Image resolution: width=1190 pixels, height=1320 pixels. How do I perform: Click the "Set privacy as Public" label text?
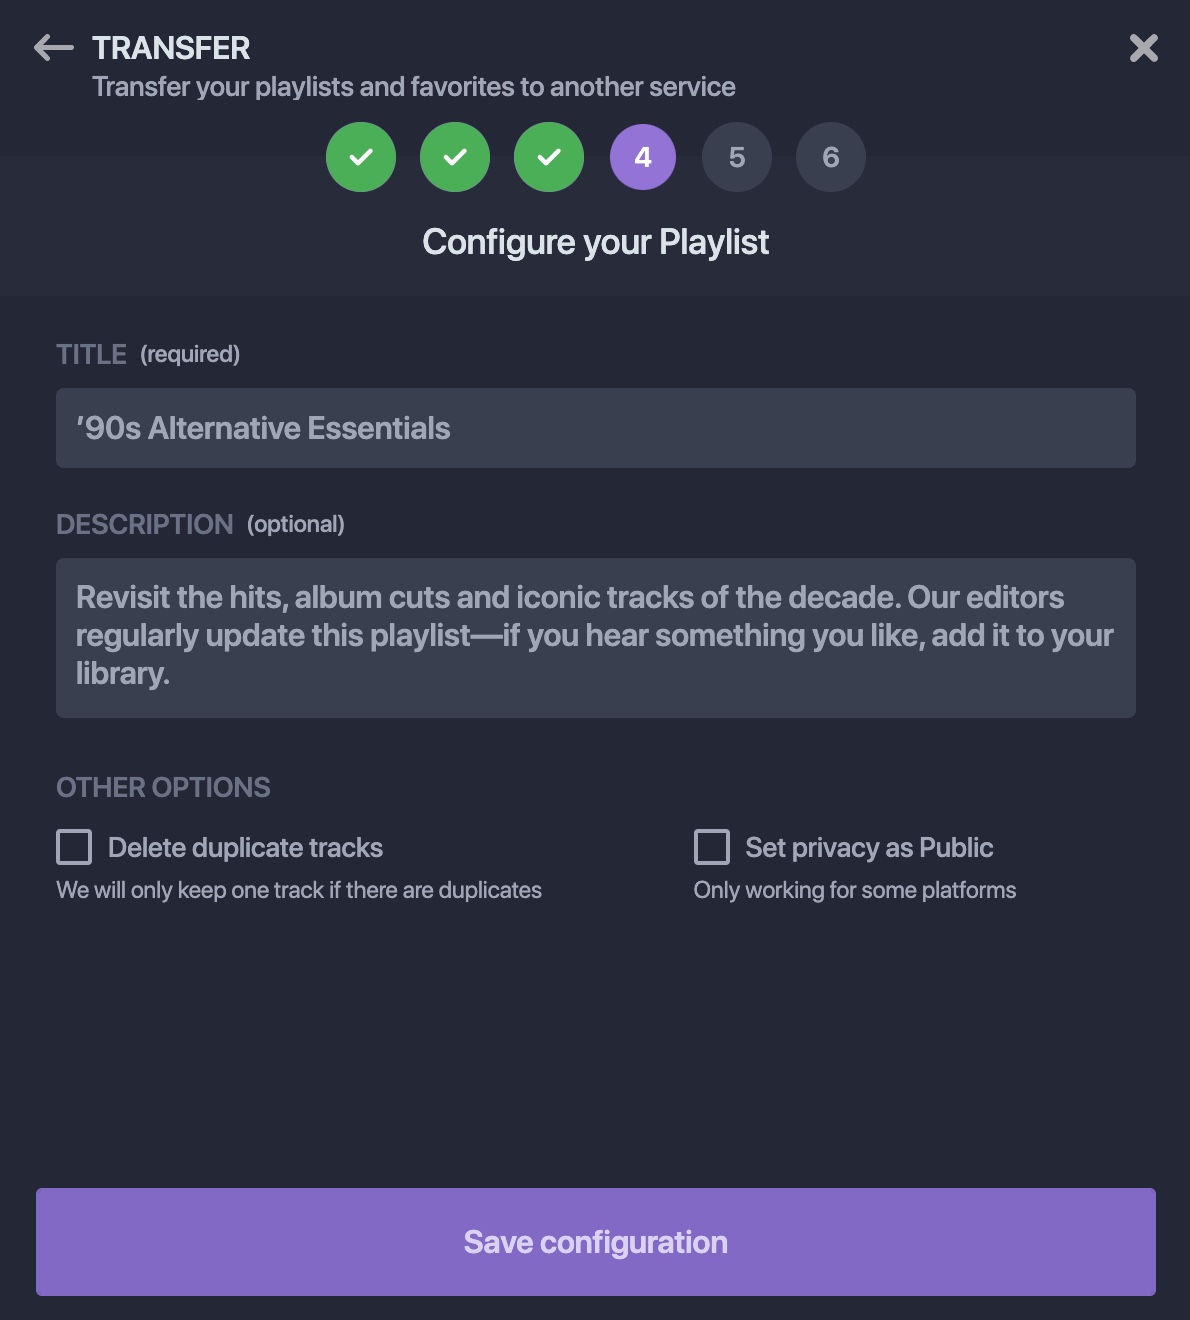[869, 848]
